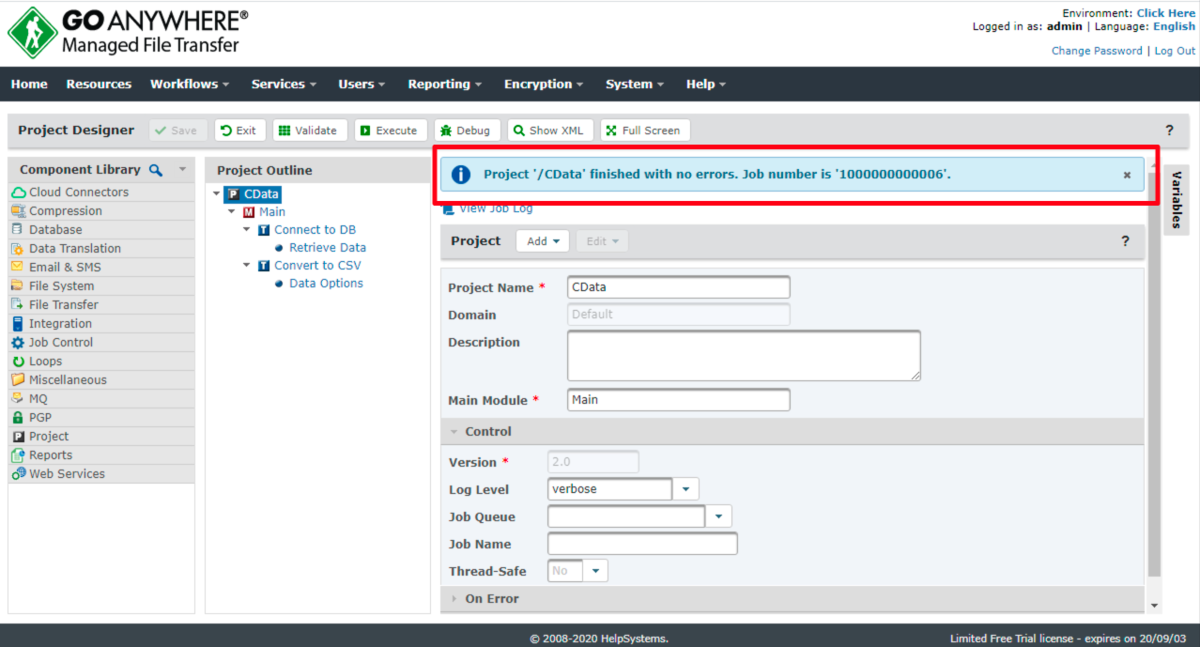Click the Main Module input field
This screenshot has height=647, width=1200.
(678, 400)
